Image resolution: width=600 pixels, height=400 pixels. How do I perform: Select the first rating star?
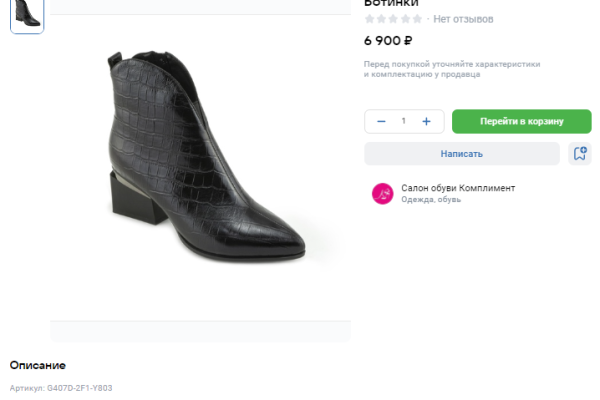370,19
